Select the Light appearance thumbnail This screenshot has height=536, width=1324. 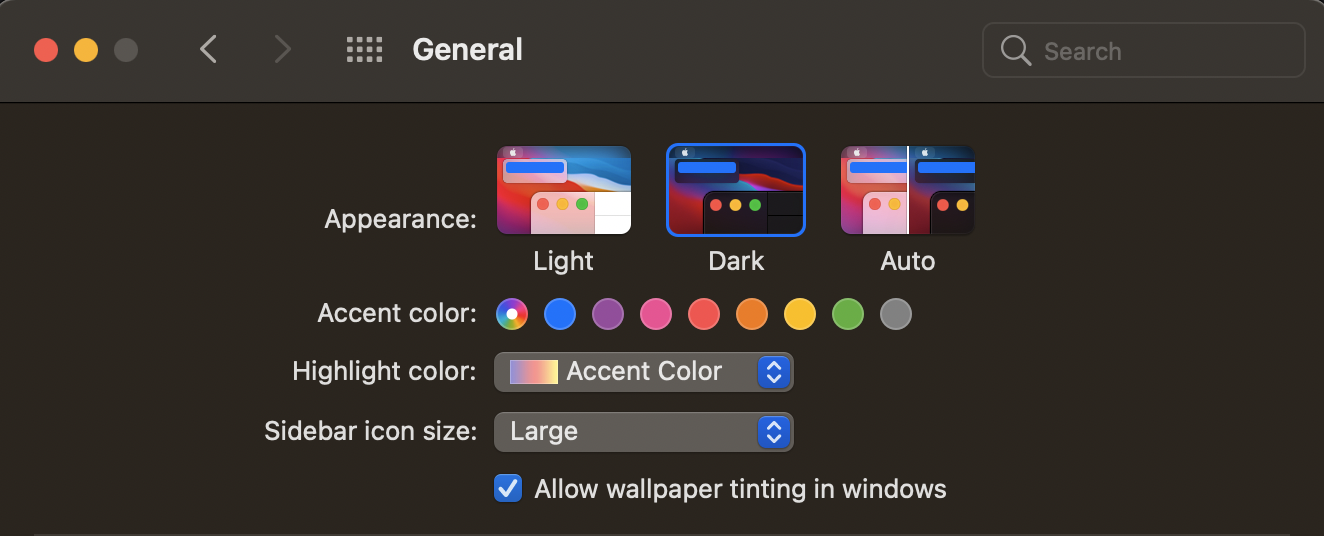[564, 190]
